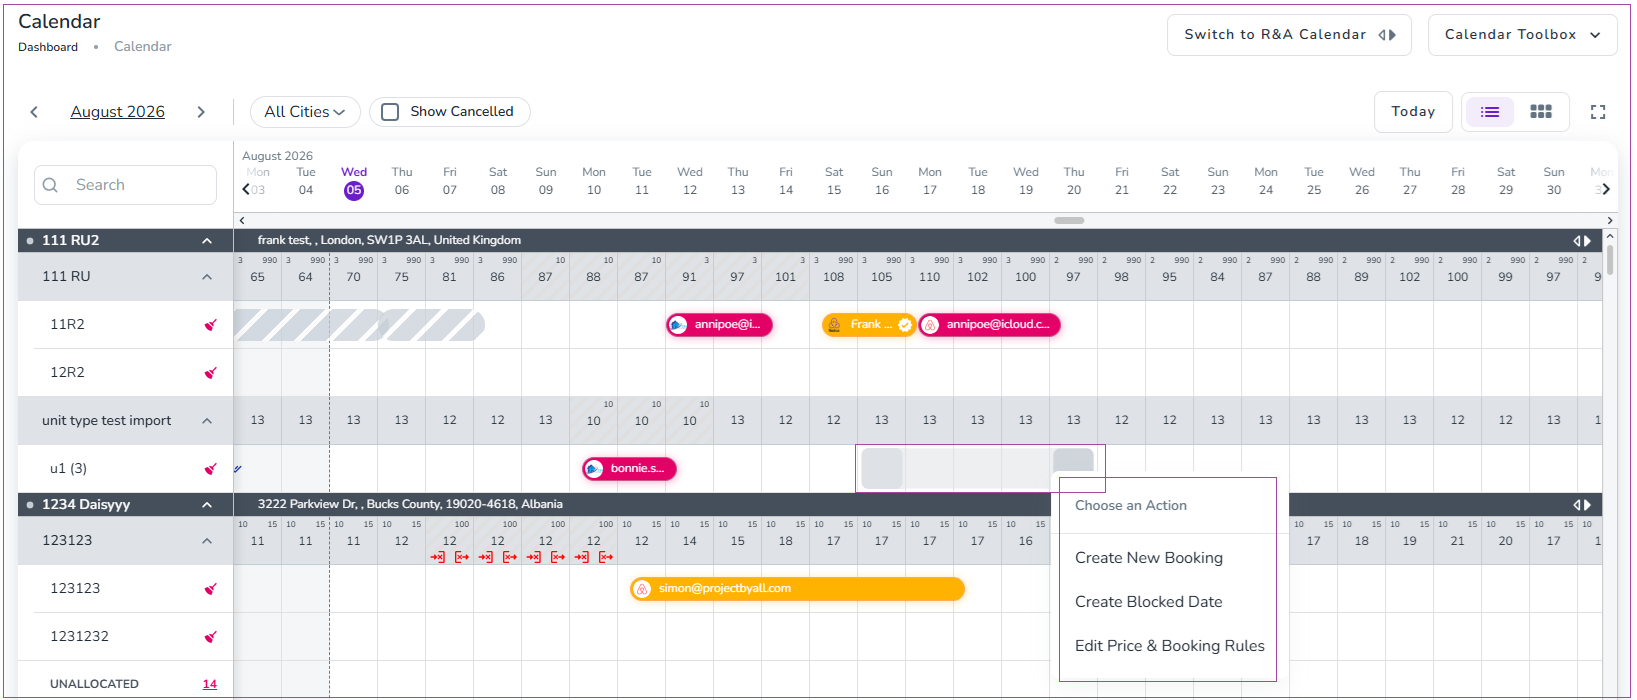Click the Today button

pos(1413,112)
